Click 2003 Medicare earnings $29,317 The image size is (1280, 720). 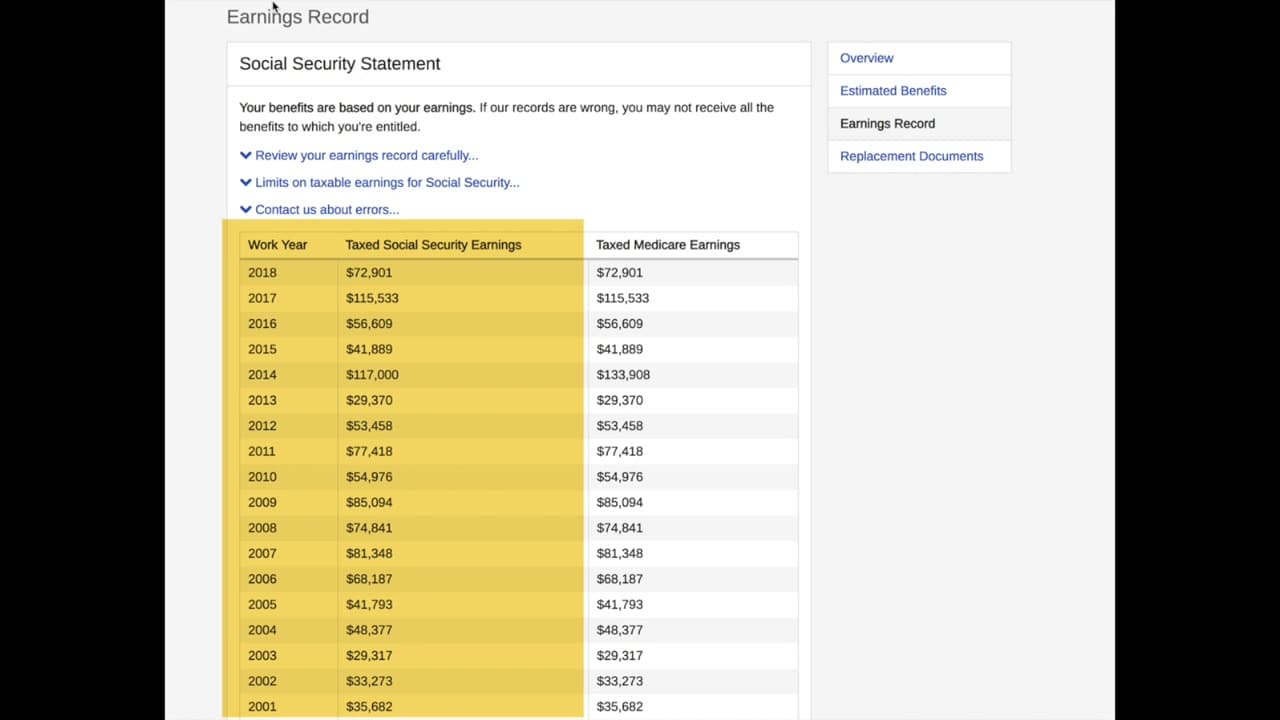tap(620, 655)
